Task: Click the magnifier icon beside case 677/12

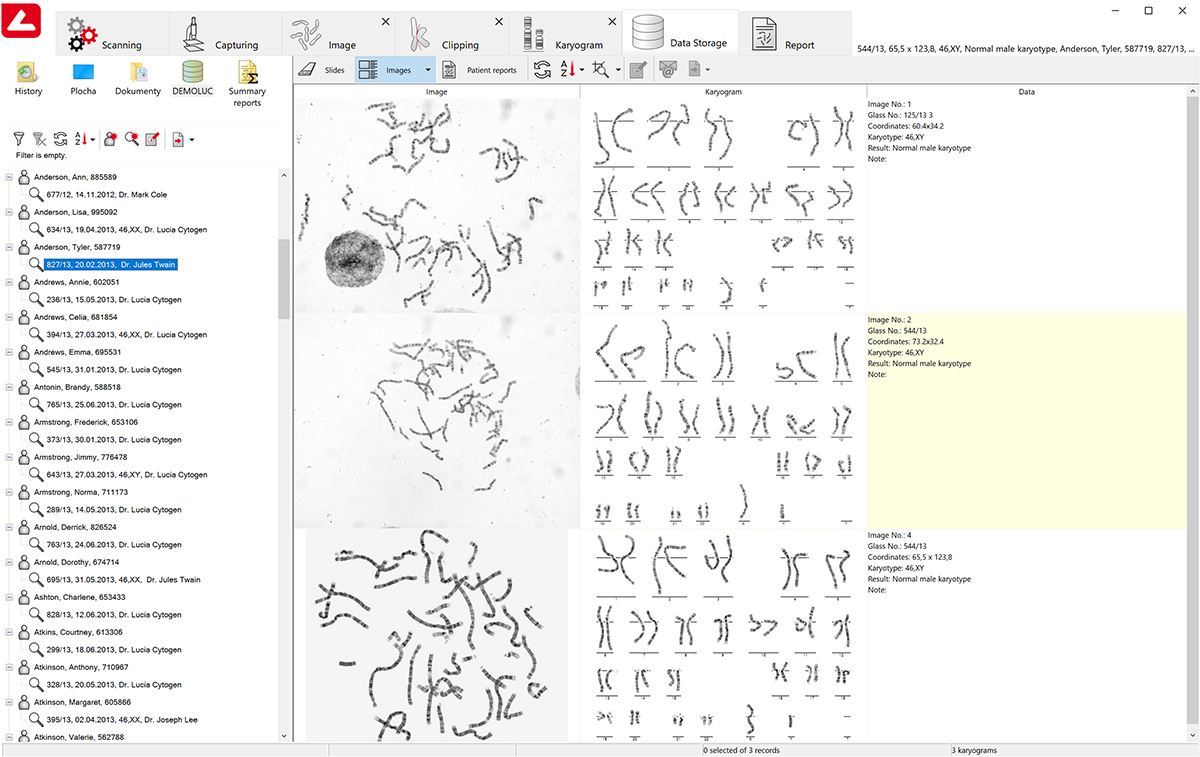Action: pos(35,194)
